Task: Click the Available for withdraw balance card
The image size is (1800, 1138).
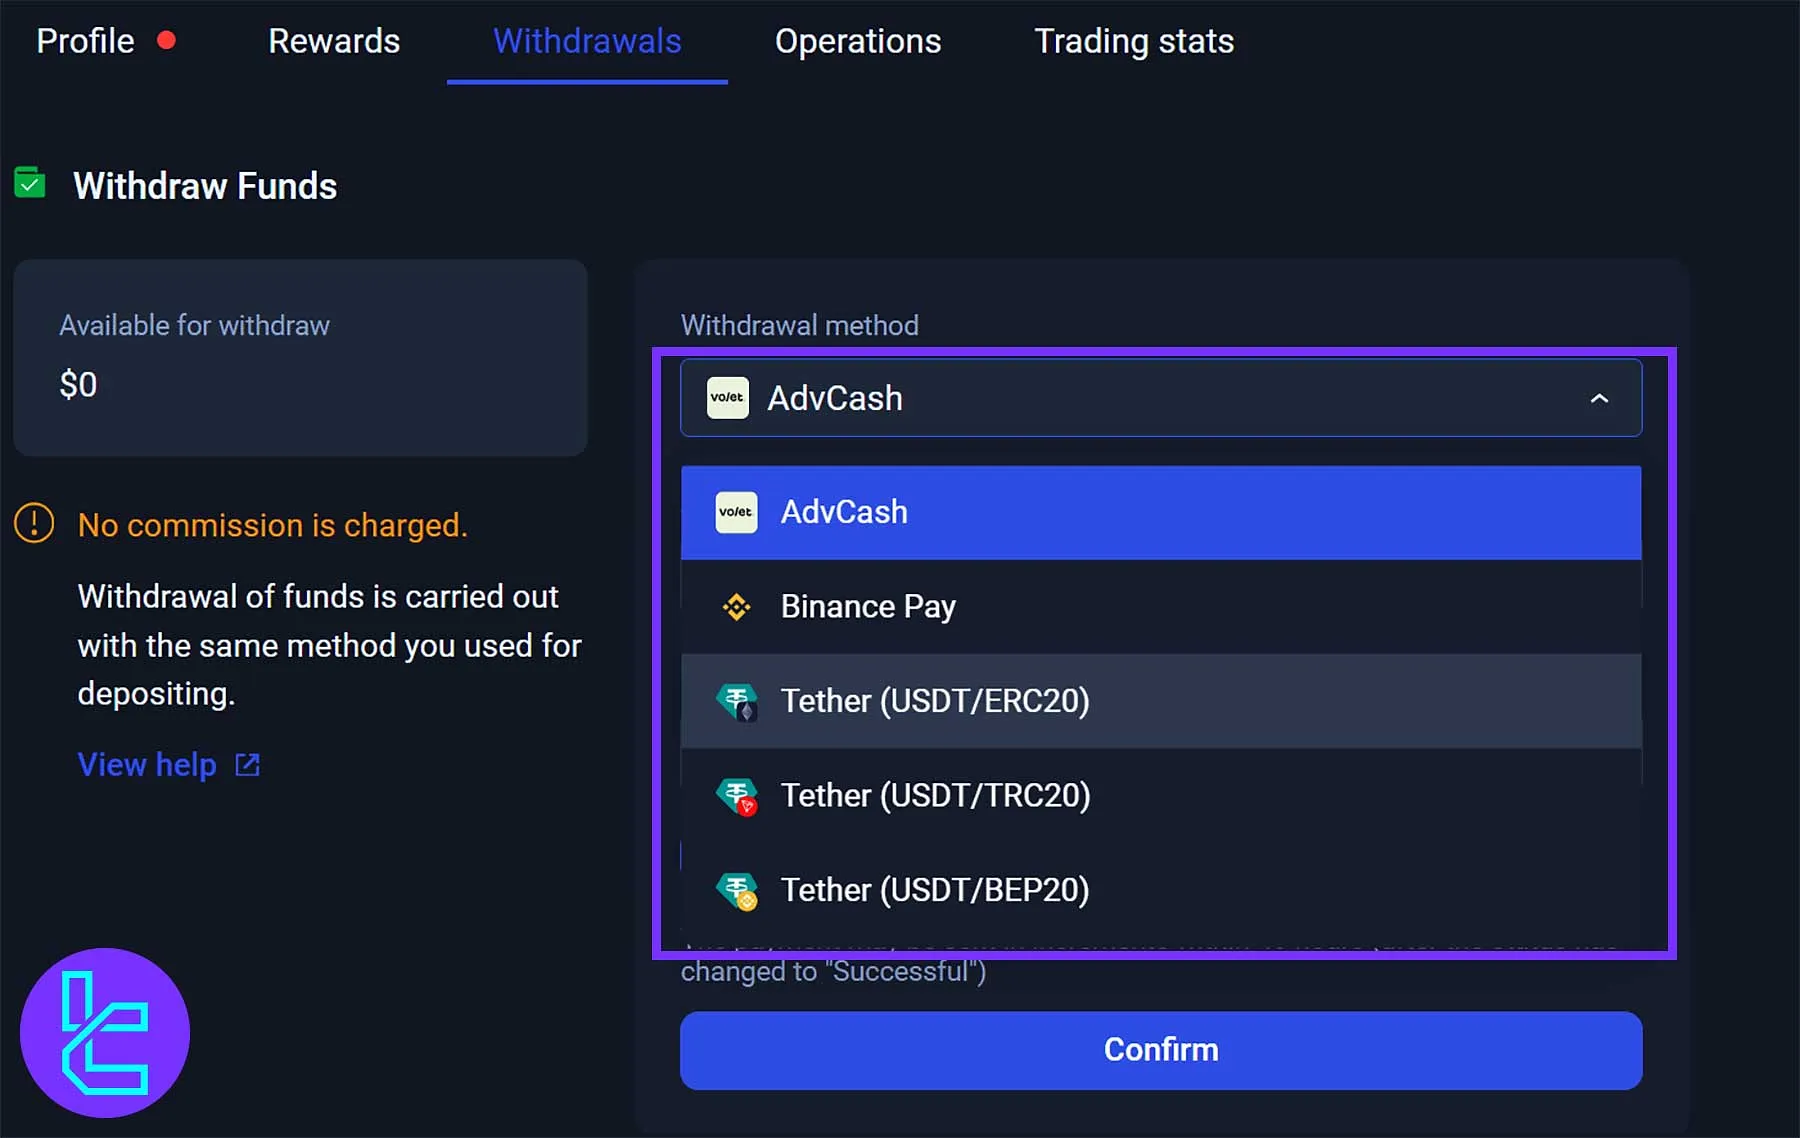Action: tap(300, 358)
